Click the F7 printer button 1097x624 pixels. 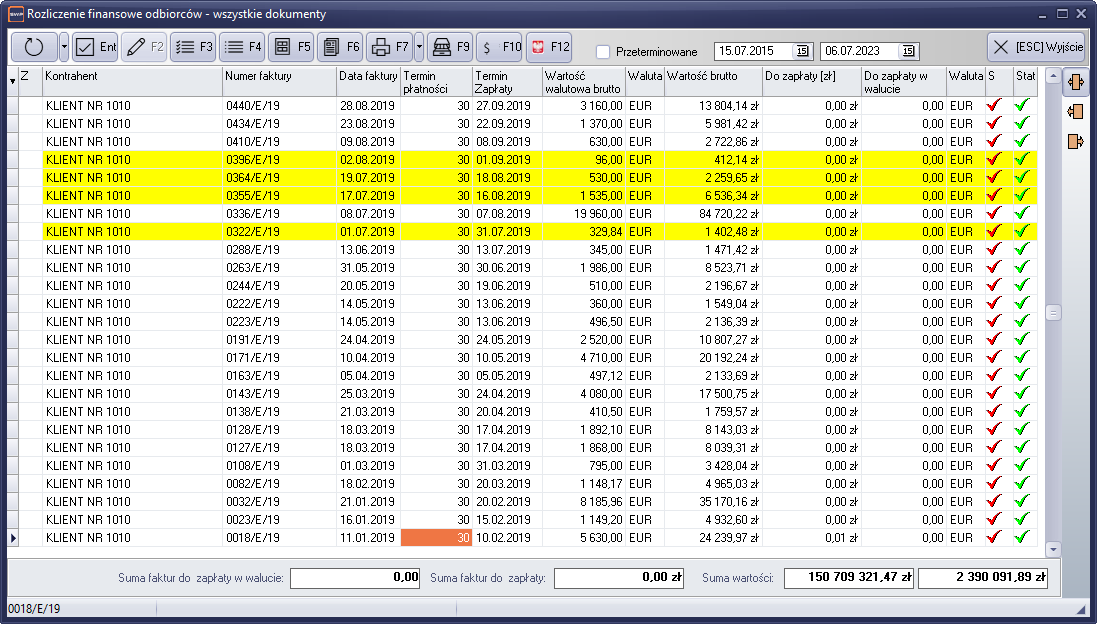[x=389, y=47]
